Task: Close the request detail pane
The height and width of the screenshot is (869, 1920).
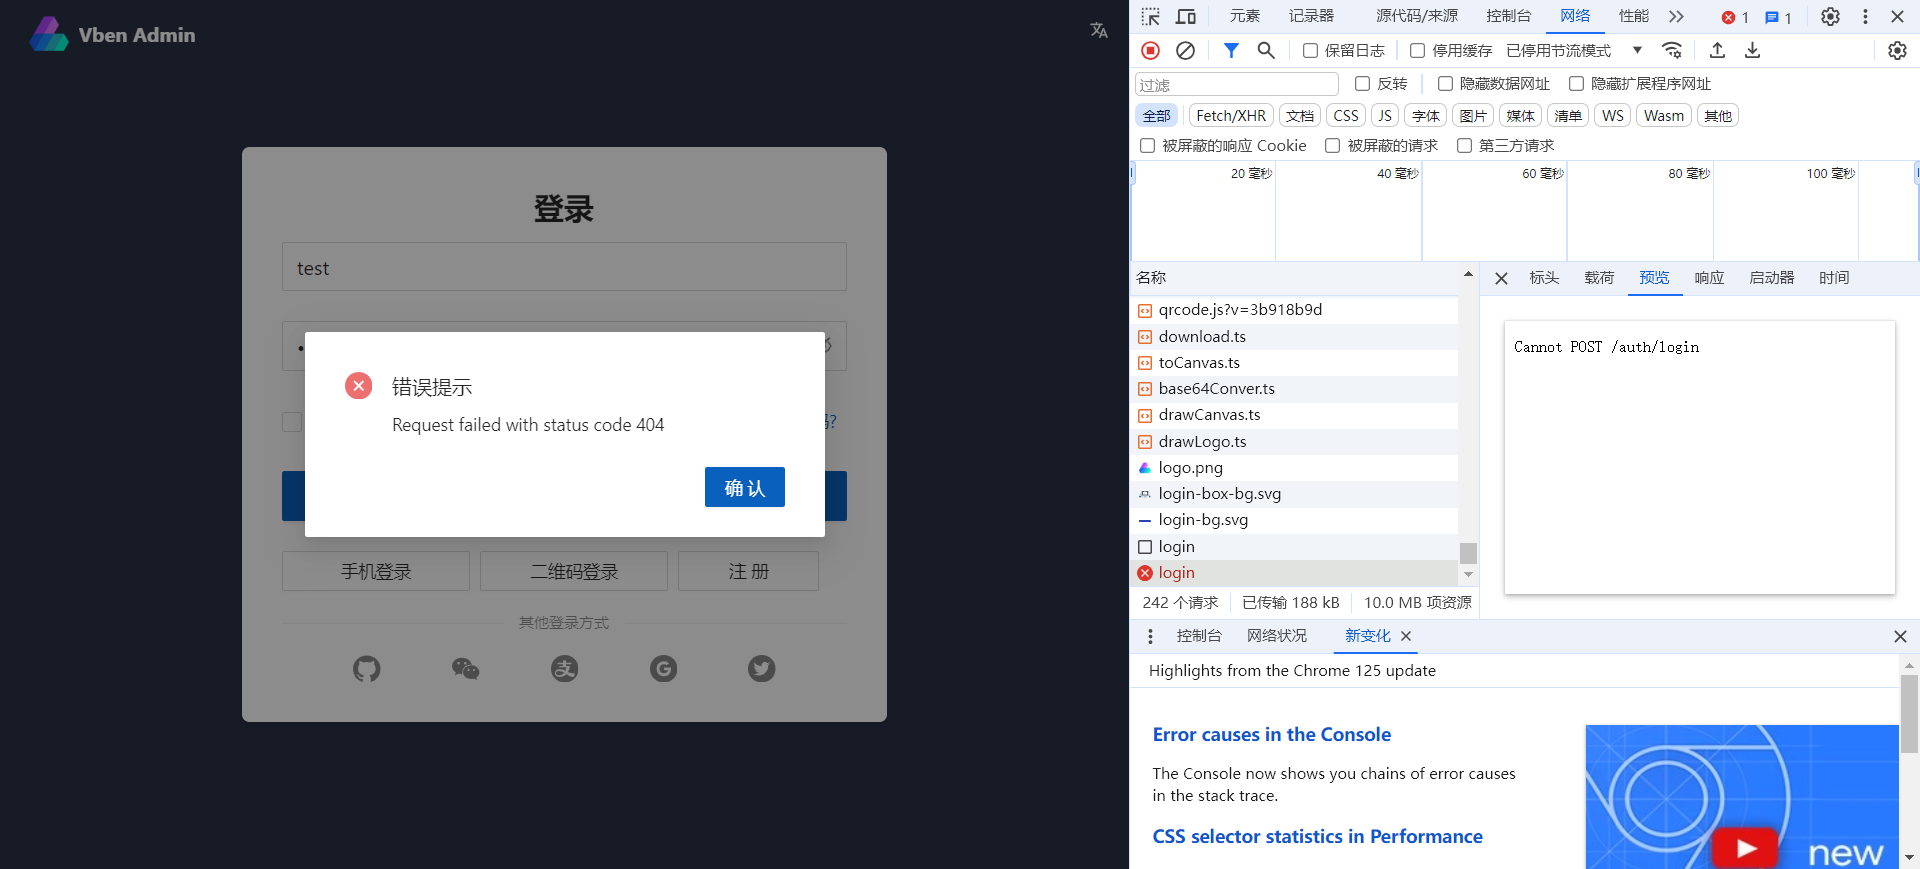Action: point(1501,278)
